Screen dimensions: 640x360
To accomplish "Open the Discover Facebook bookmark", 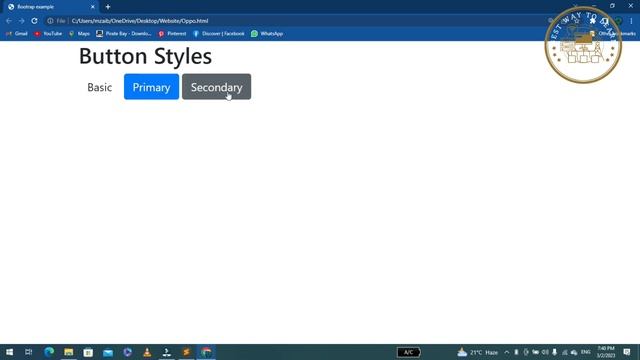I will pos(219,34).
